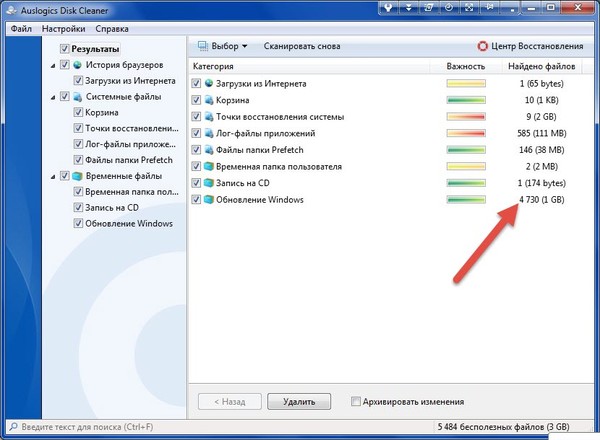Collapse История браузеров tree node
600x440 pixels.
point(53,66)
